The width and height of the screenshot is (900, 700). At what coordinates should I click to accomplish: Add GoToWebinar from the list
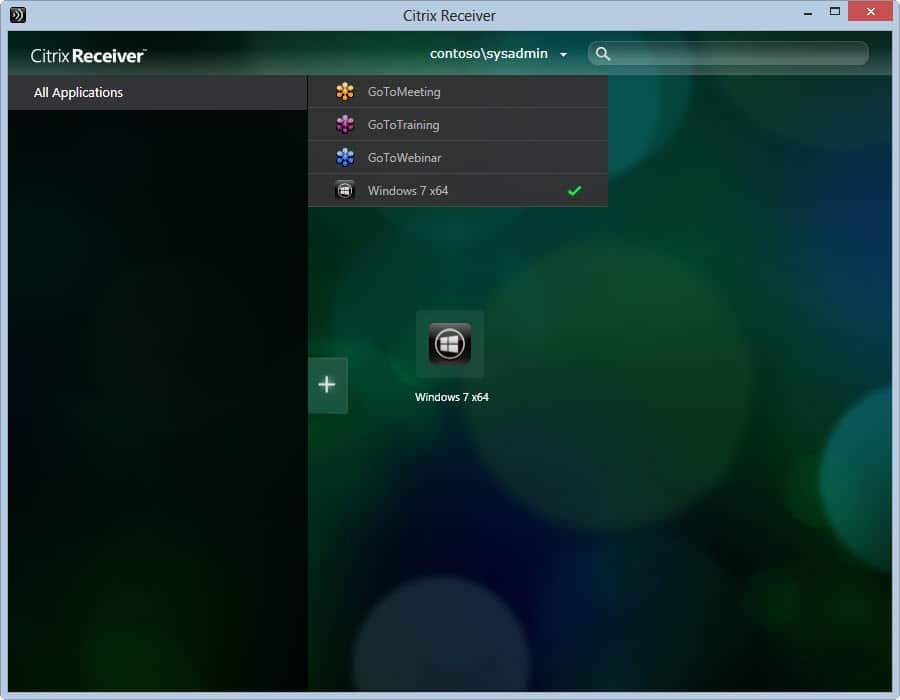458,157
